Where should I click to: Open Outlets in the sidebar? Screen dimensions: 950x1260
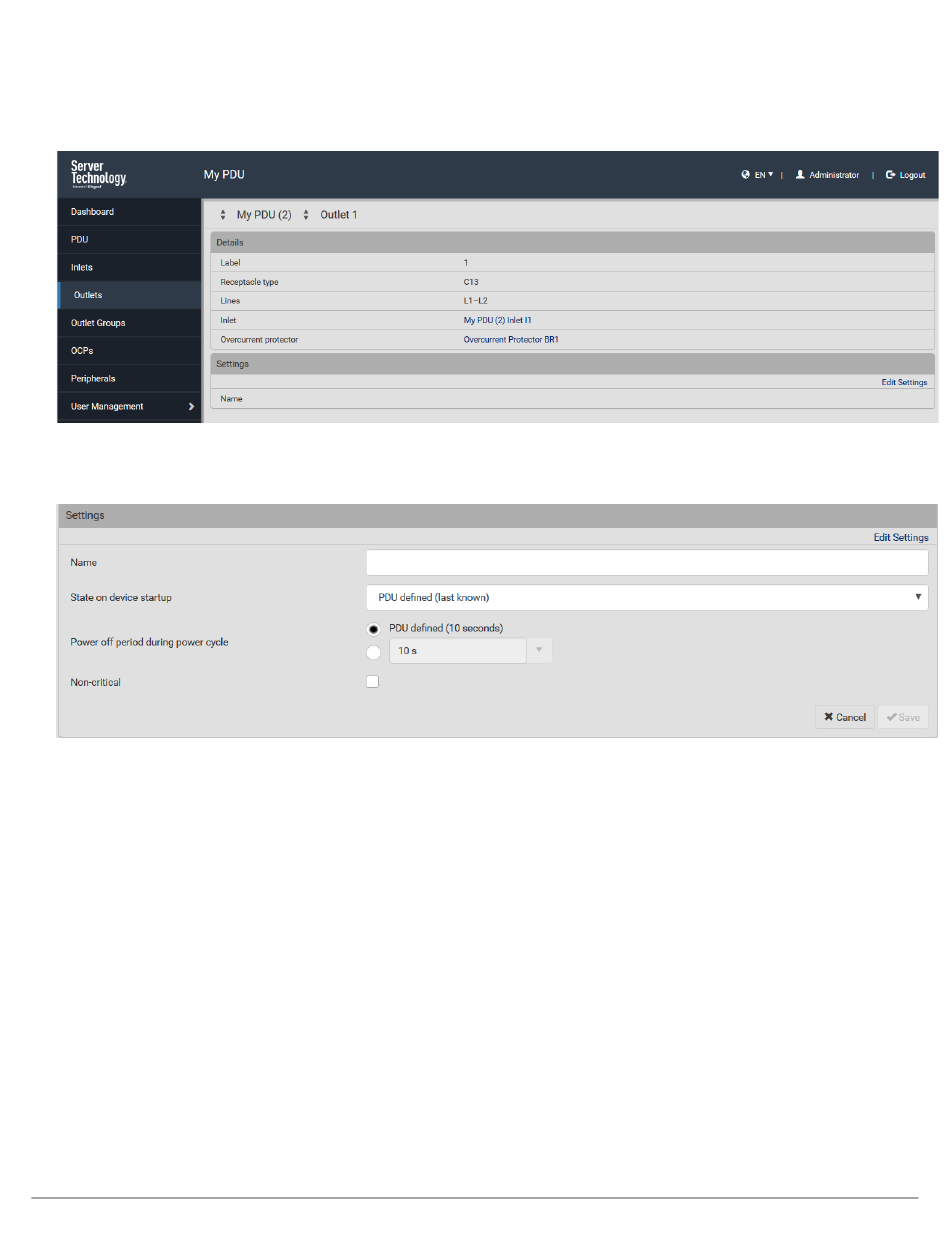130,295
